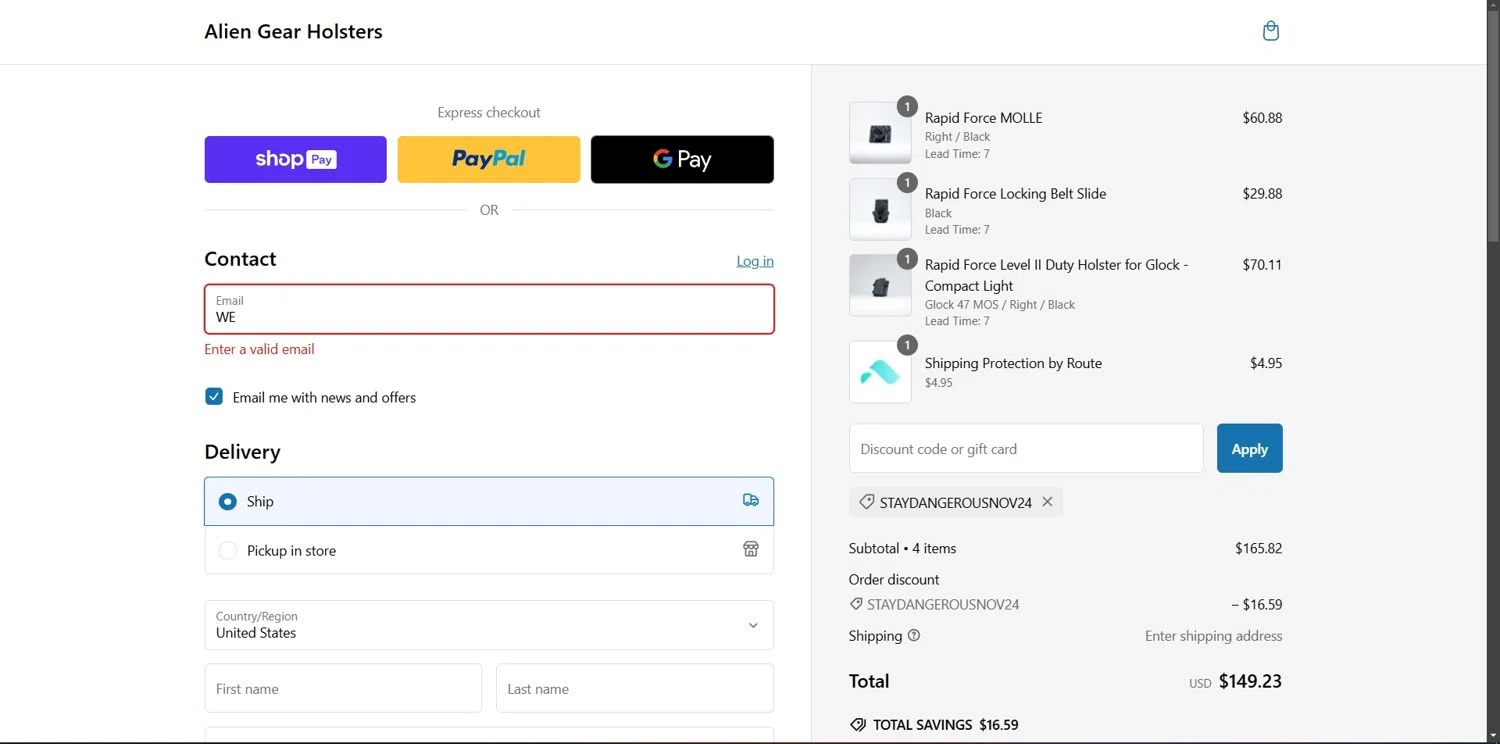Click the store pickup building icon
This screenshot has height=744, width=1500.
tap(751, 549)
